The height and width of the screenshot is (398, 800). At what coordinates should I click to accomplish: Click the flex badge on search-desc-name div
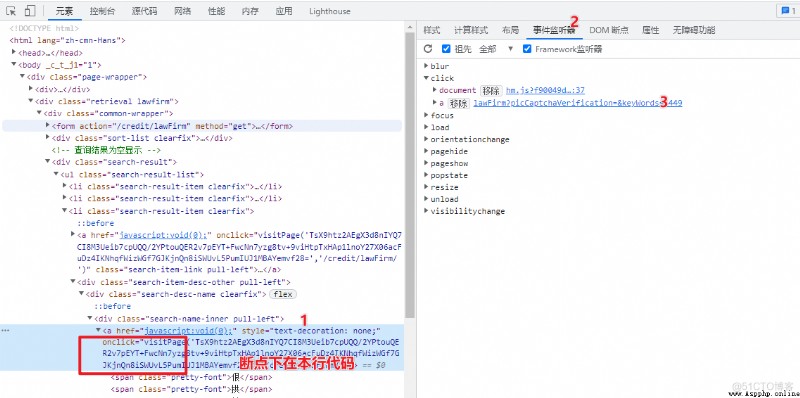point(283,294)
